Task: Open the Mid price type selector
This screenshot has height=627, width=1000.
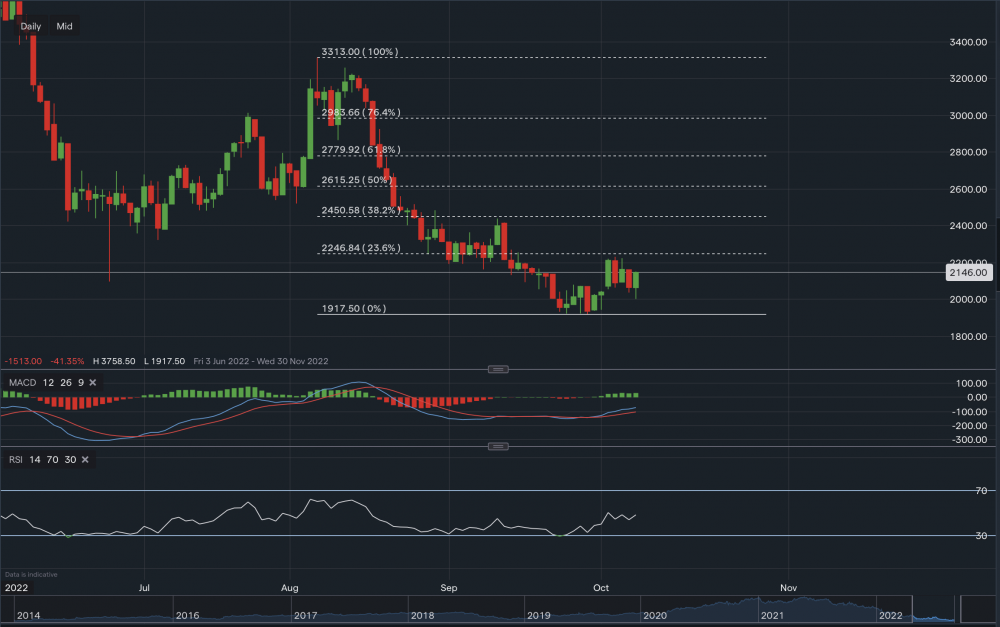Action: 65,26
